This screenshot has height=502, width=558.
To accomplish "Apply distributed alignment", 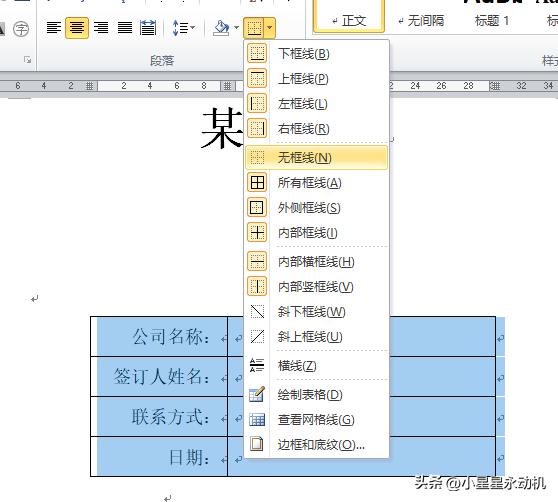I will (148, 28).
